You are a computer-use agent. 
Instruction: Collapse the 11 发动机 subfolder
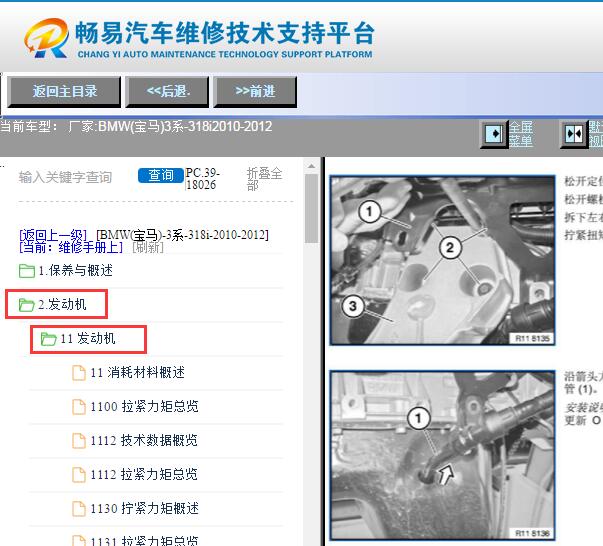point(88,338)
